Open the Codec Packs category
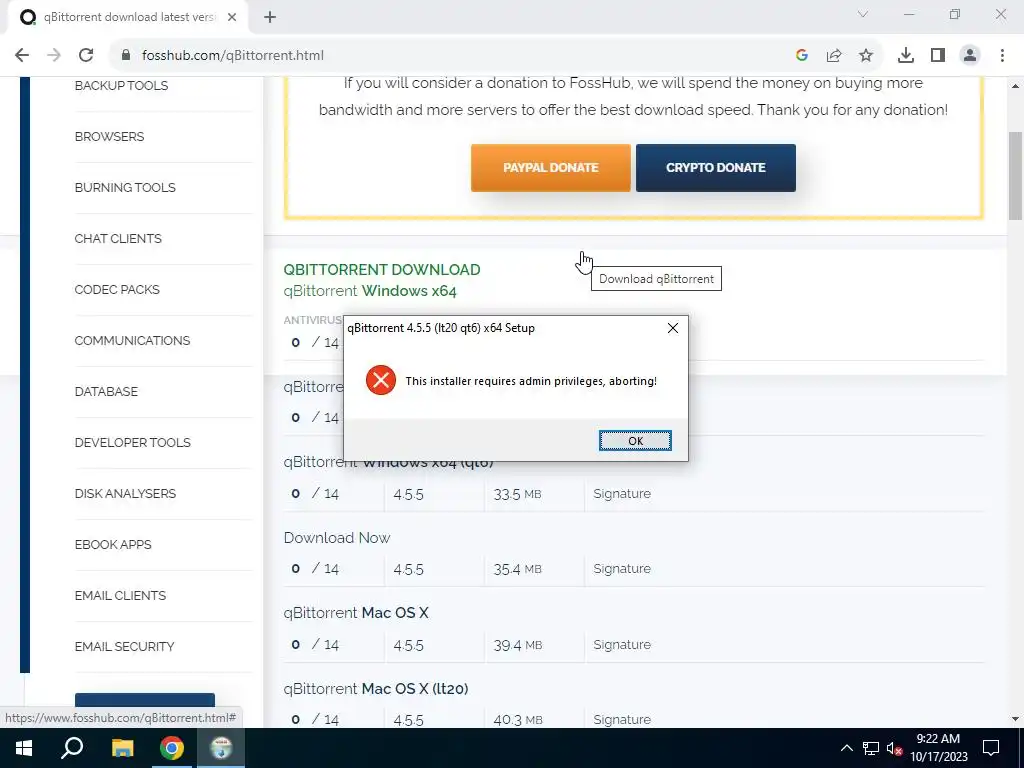Screen dimensions: 1024x768 click(x=117, y=289)
